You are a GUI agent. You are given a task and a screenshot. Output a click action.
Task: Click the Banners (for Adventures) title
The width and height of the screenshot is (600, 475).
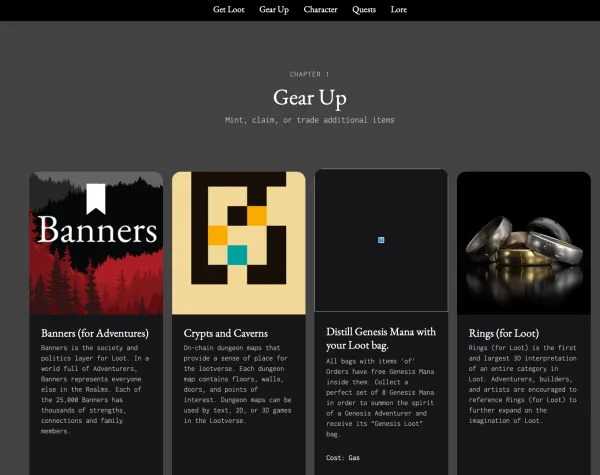95,333
